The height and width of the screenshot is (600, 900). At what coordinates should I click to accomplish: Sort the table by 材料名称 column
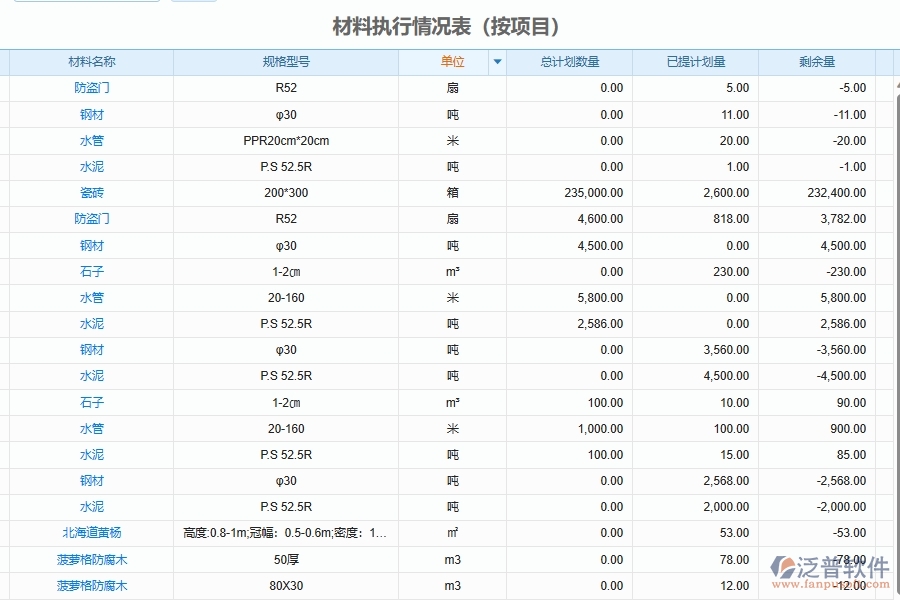[92, 61]
